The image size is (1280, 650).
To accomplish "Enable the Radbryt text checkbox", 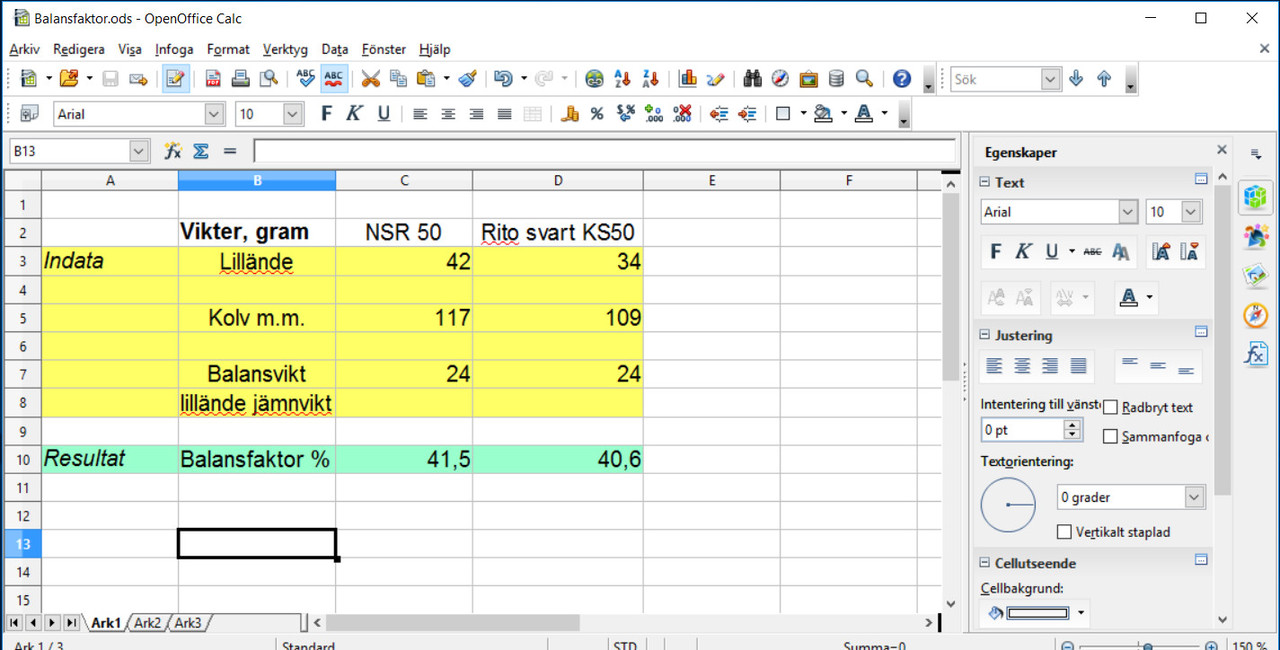I will click(x=1110, y=408).
